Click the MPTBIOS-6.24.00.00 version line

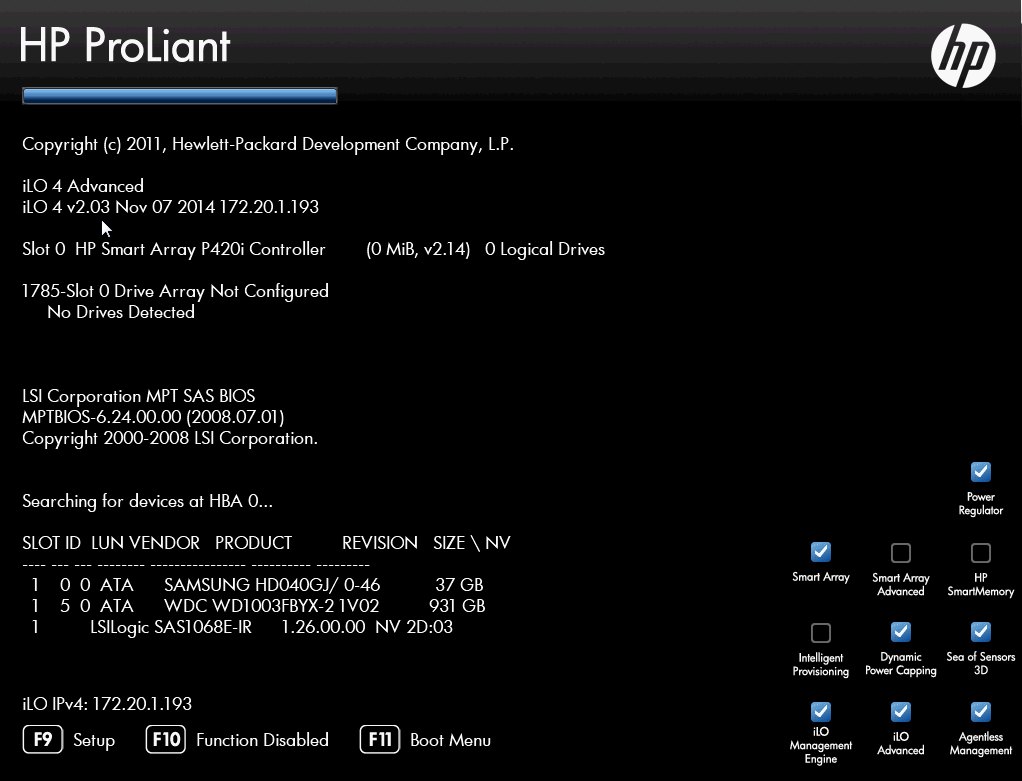(153, 417)
